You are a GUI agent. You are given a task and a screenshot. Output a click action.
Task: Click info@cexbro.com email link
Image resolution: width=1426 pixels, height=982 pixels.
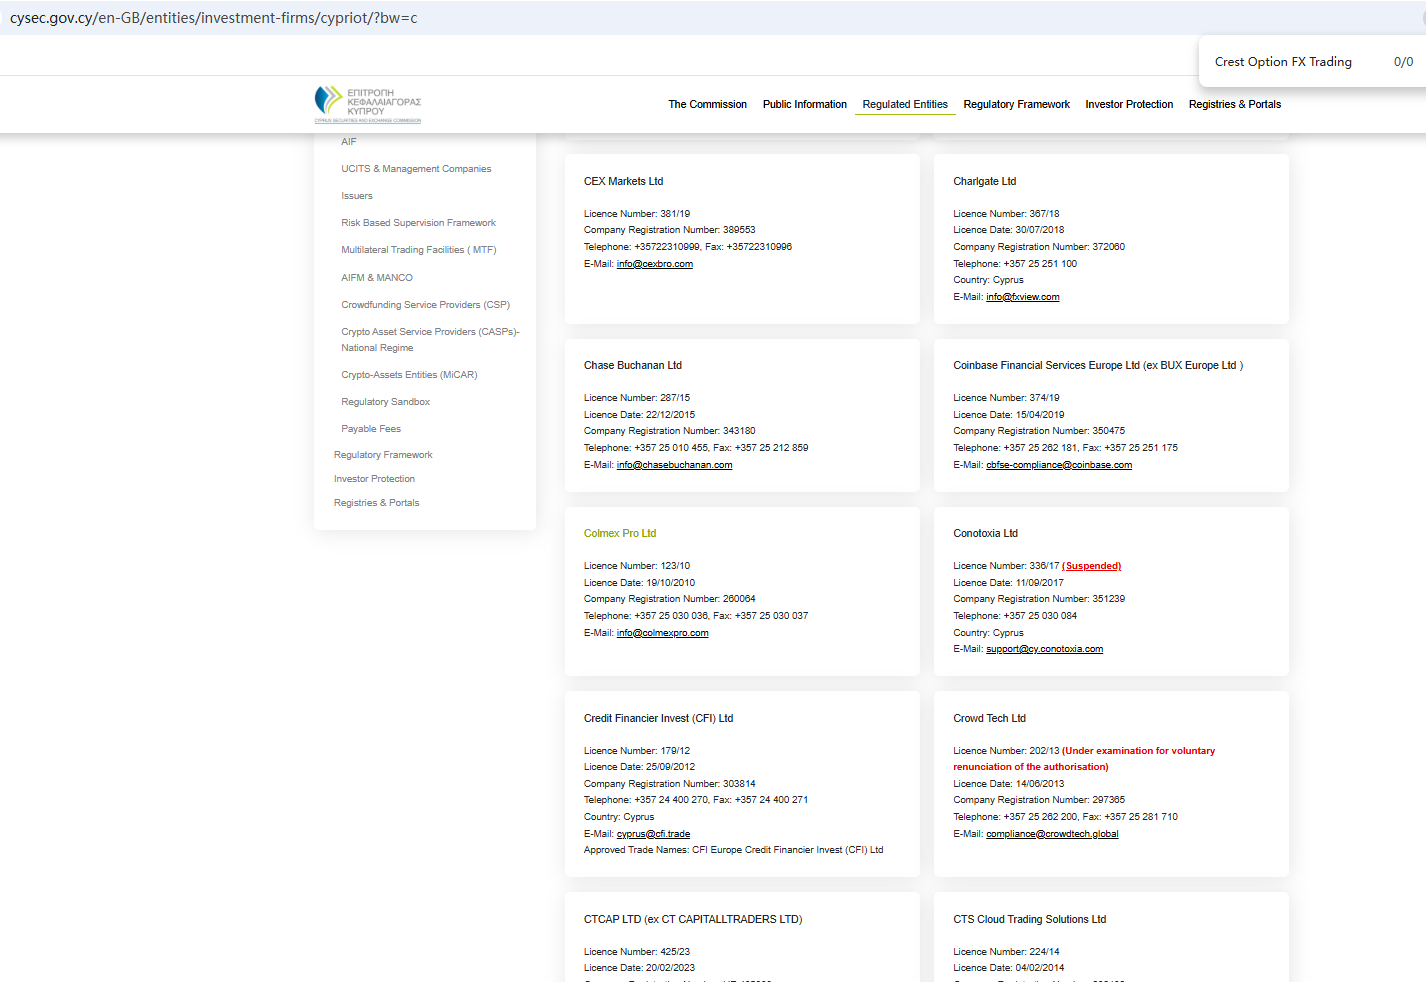point(654,264)
